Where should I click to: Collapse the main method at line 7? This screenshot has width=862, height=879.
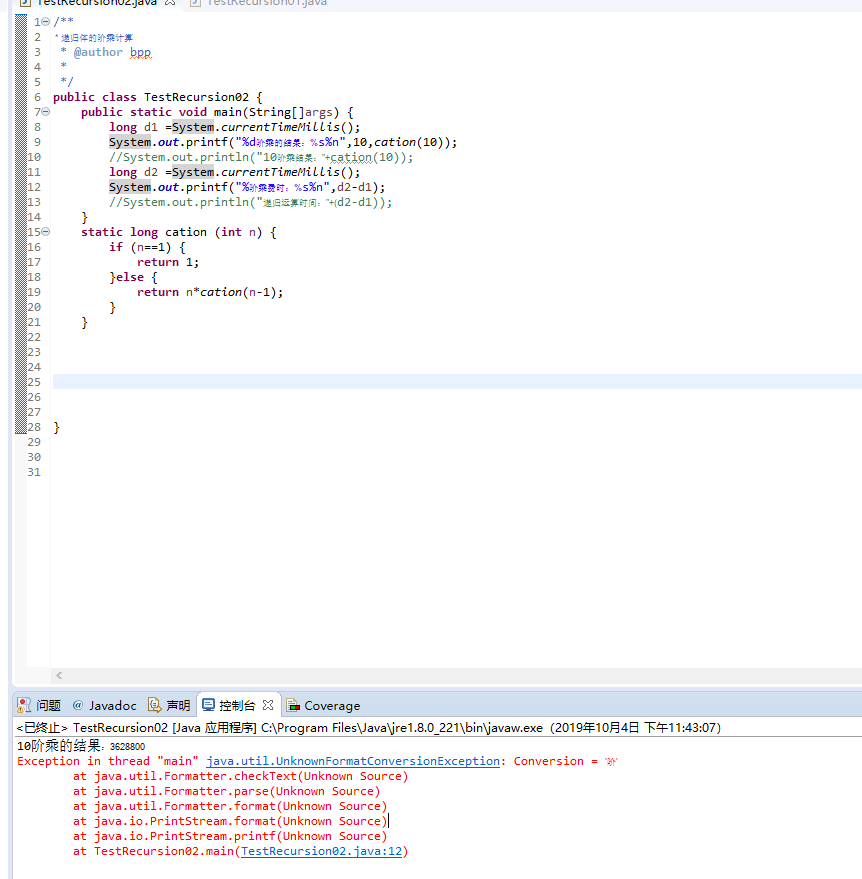click(46, 112)
